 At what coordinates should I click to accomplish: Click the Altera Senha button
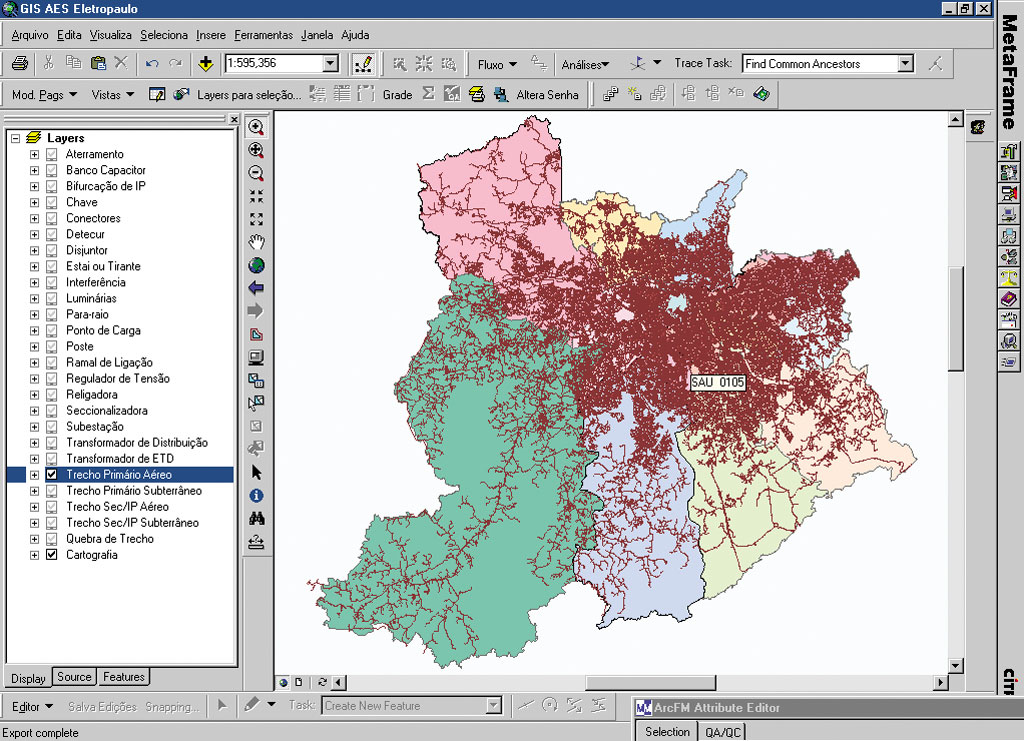click(x=546, y=95)
